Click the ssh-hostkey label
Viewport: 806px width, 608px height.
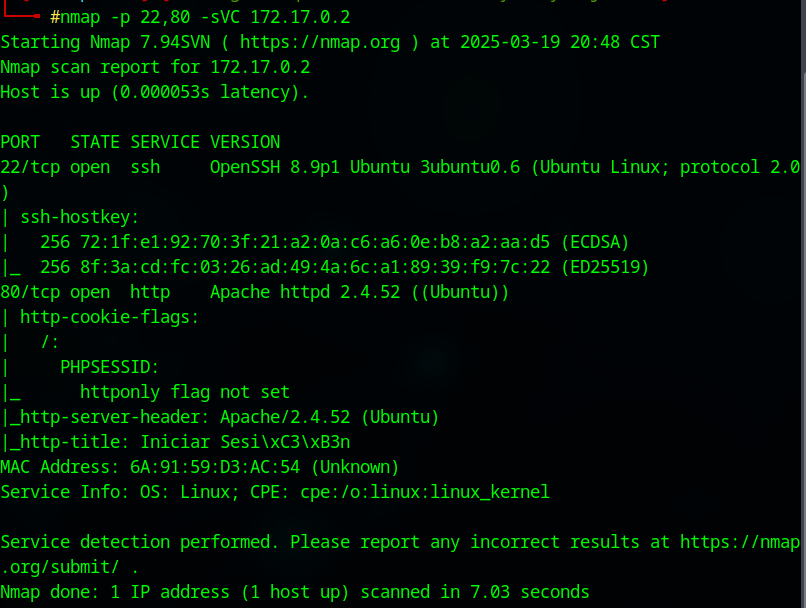tap(80, 217)
